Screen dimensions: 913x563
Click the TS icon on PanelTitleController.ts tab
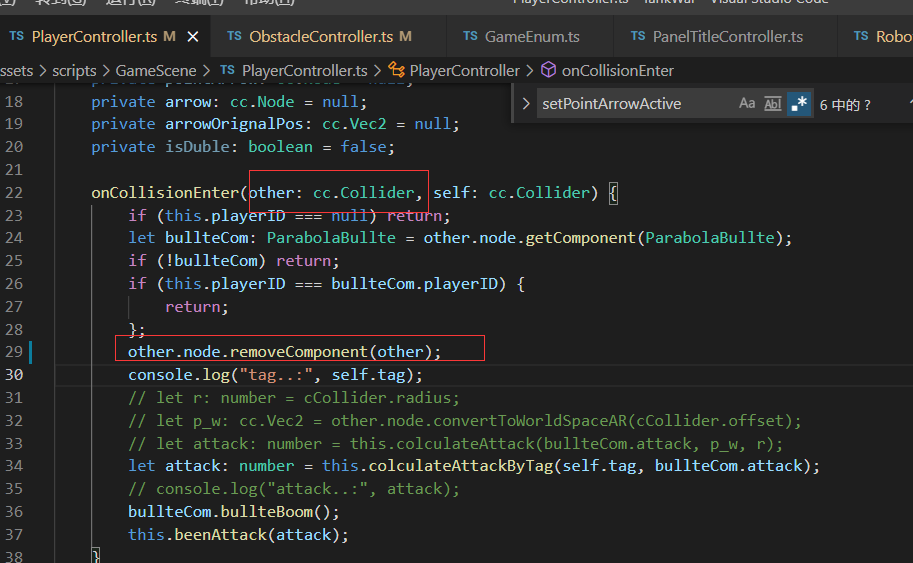(x=638, y=36)
